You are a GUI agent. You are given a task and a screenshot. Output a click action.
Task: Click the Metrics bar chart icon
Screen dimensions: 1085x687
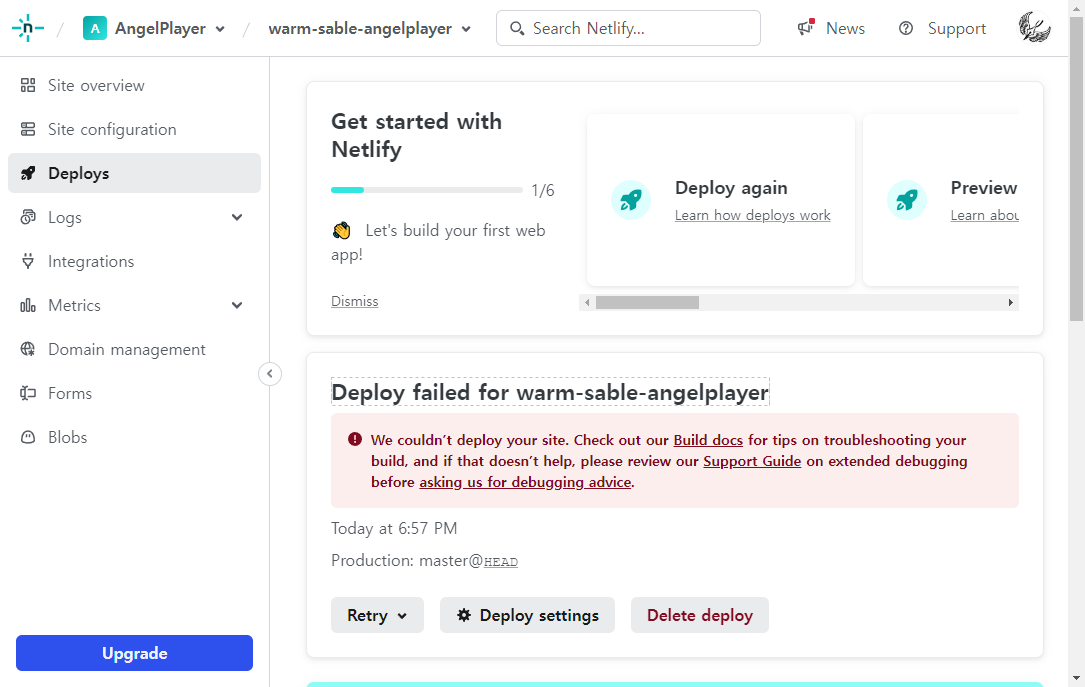click(x=28, y=305)
